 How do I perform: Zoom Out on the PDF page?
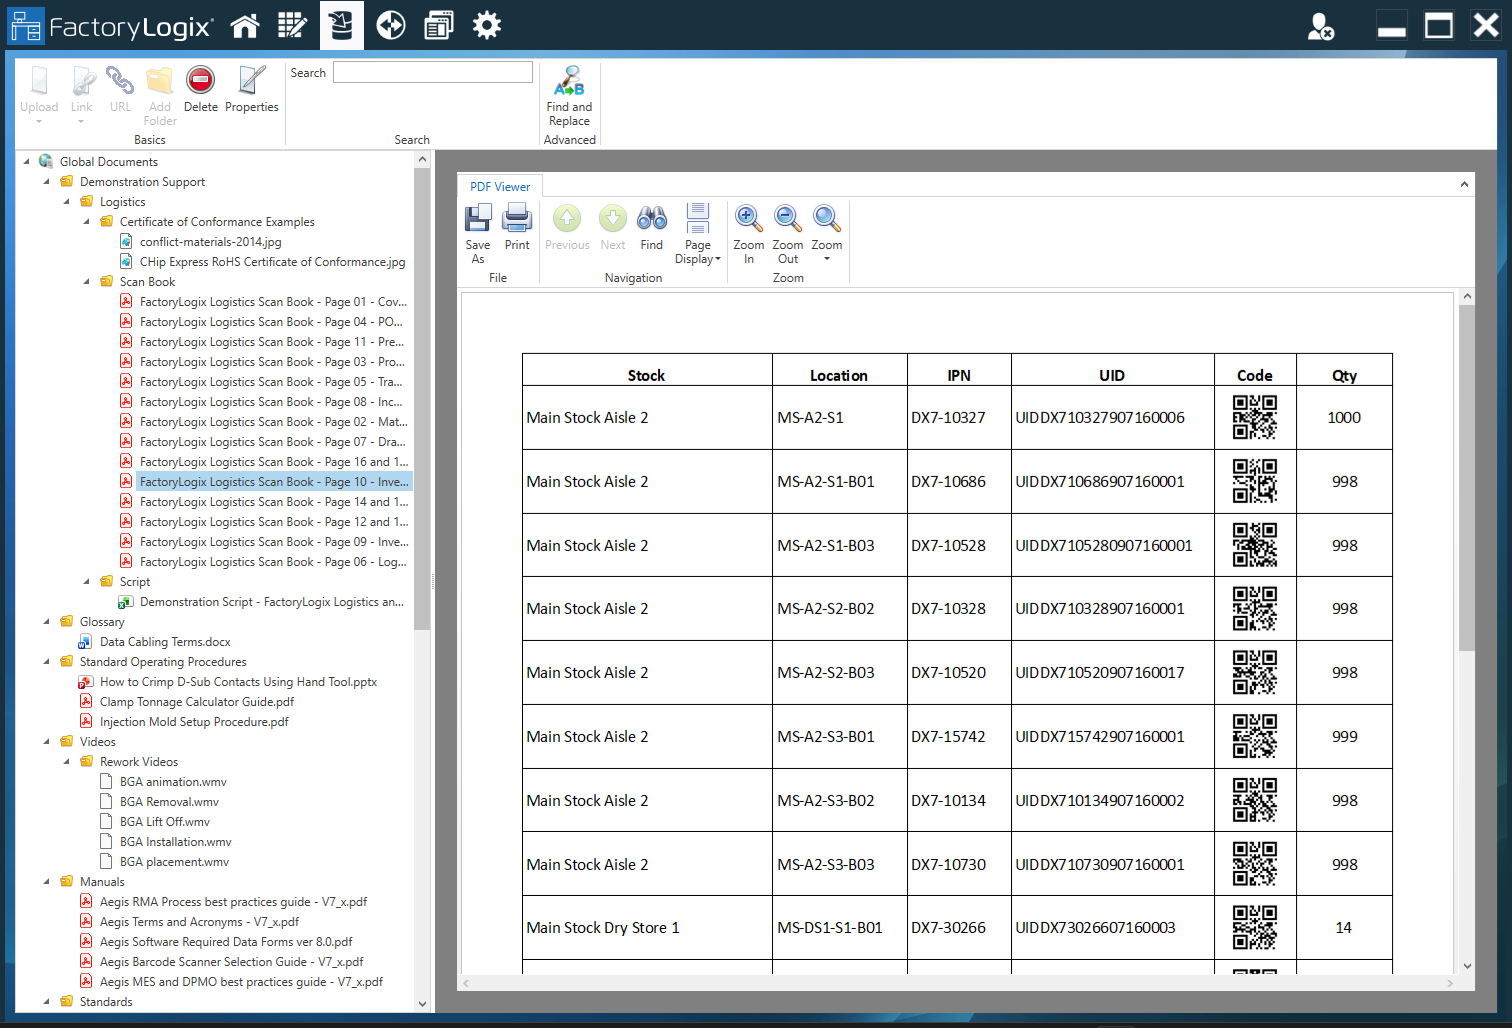(x=787, y=230)
